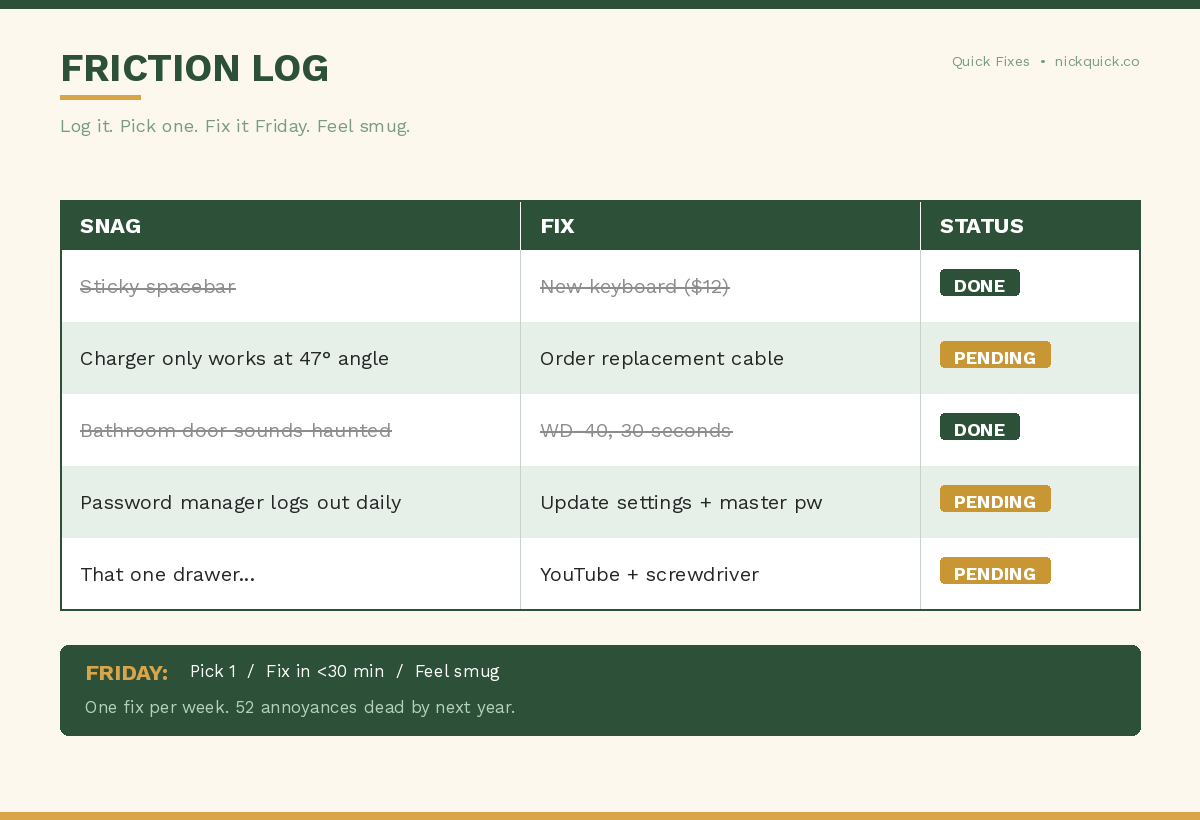Open the nickquick.co link
The height and width of the screenshot is (820, 1200).
(1097, 61)
